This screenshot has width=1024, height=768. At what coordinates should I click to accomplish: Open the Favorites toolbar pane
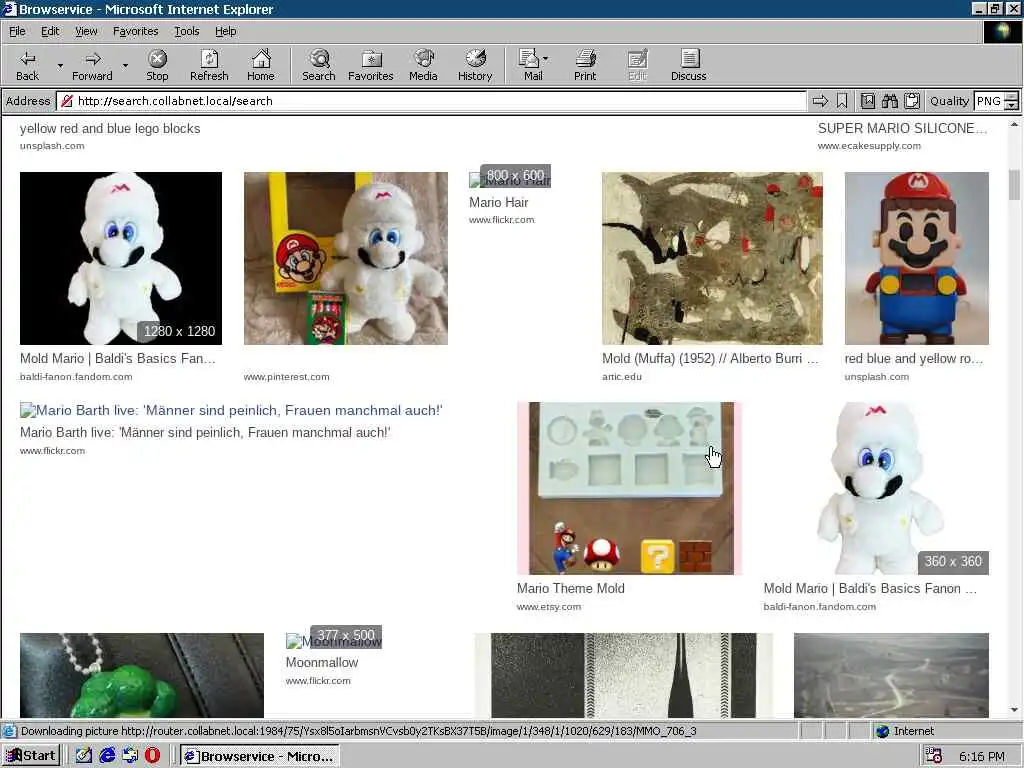[x=371, y=65]
